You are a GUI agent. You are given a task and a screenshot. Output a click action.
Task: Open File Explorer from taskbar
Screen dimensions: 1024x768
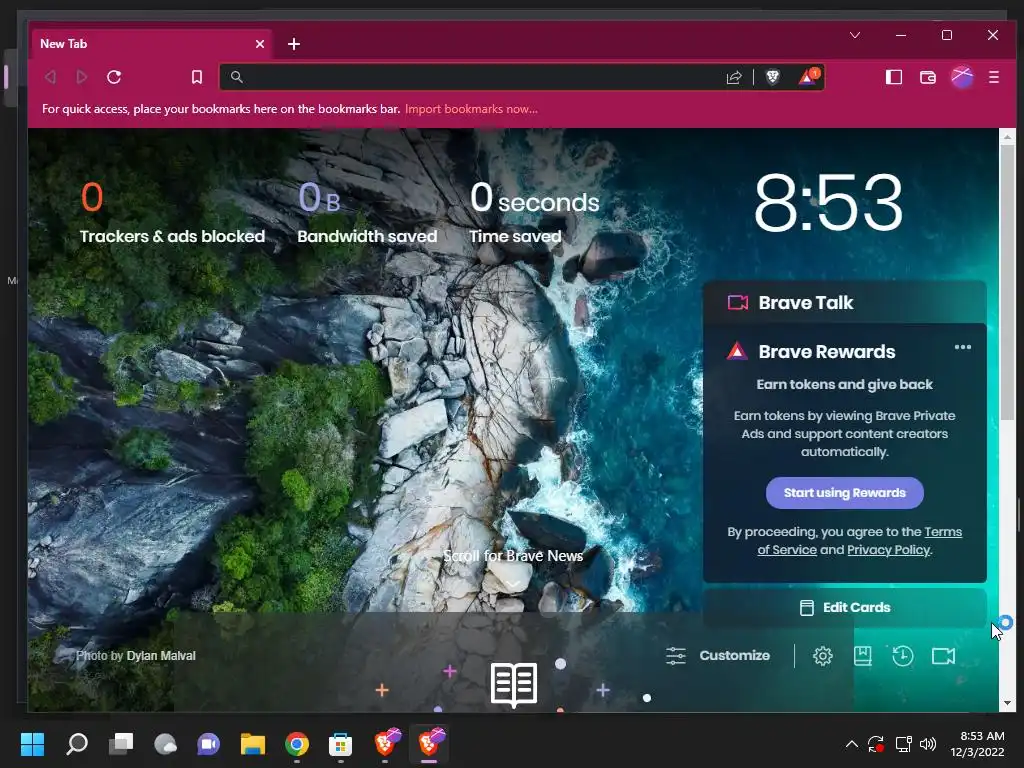tap(253, 744)
